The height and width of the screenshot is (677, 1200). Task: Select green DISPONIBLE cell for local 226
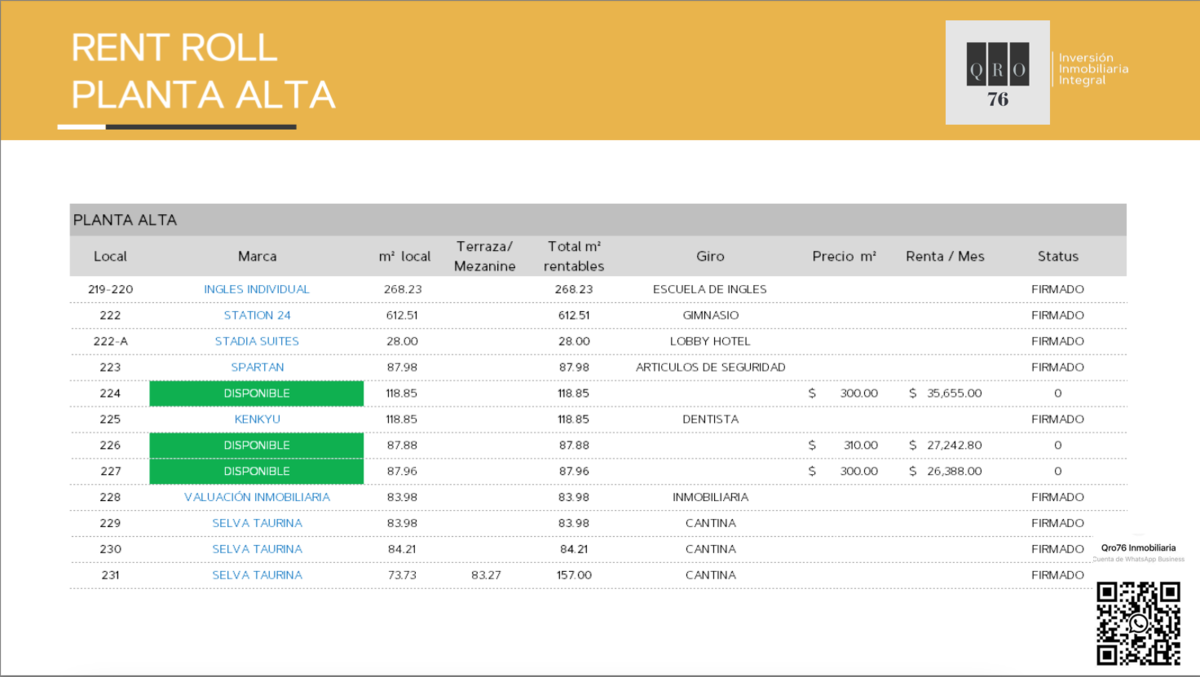pyautogui.click(x=256, y=445)
